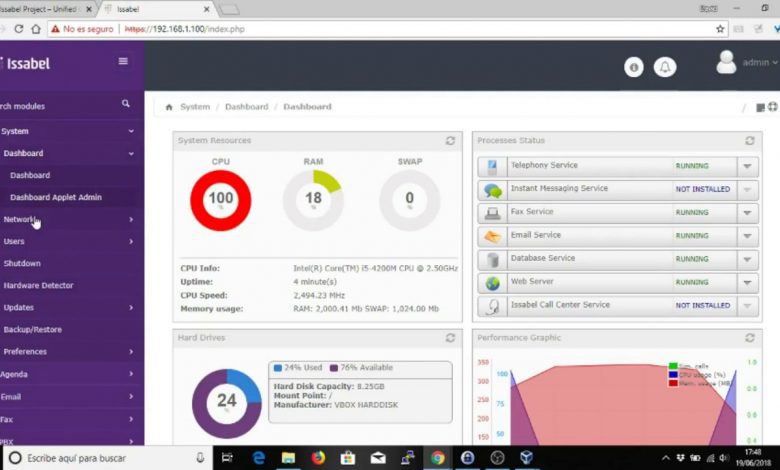Open Backup/Restore in sidebar
The image size is (780, 470).
point(32,330)
